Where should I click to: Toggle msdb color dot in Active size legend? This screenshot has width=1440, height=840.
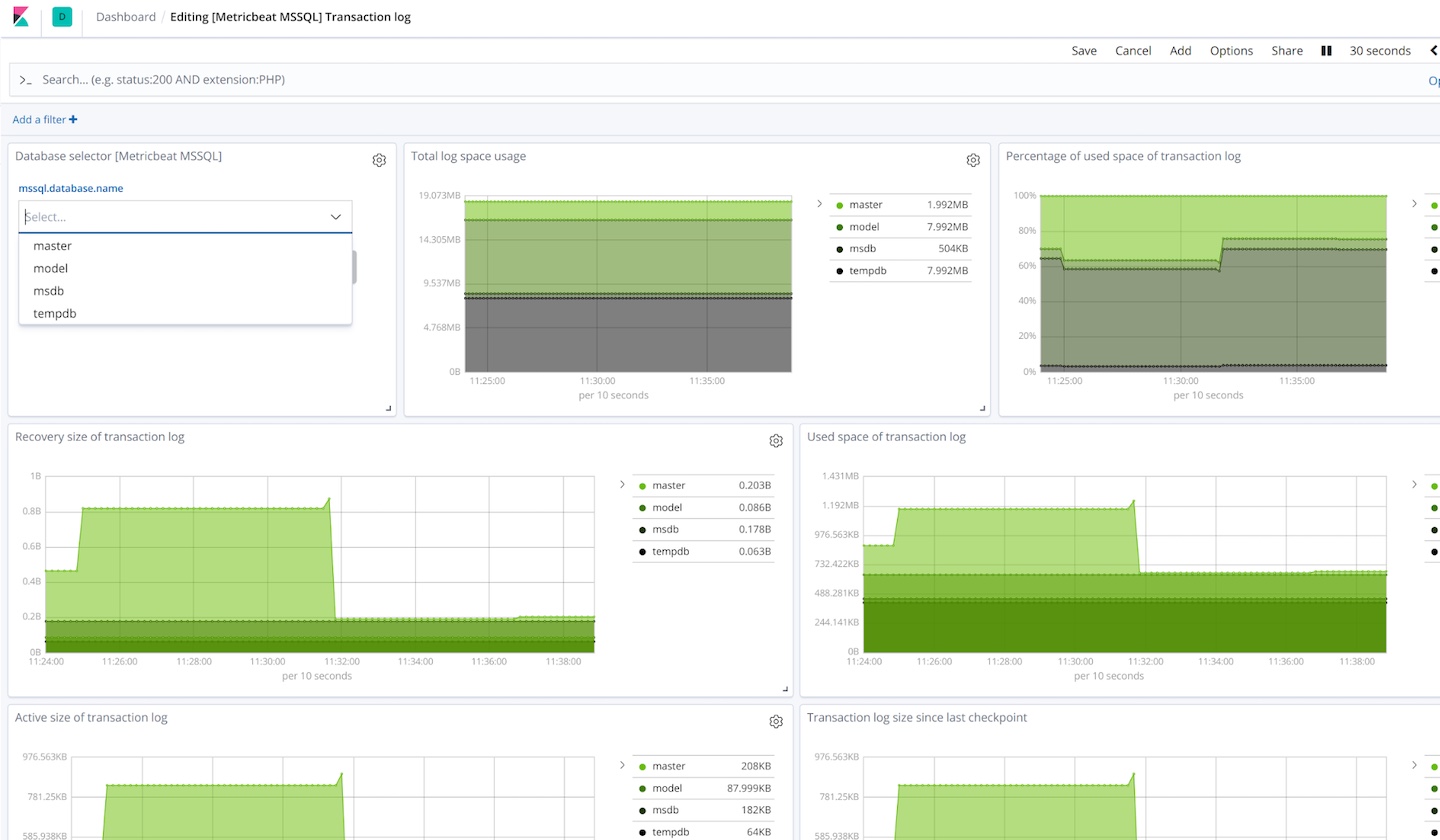coord(642,811)
